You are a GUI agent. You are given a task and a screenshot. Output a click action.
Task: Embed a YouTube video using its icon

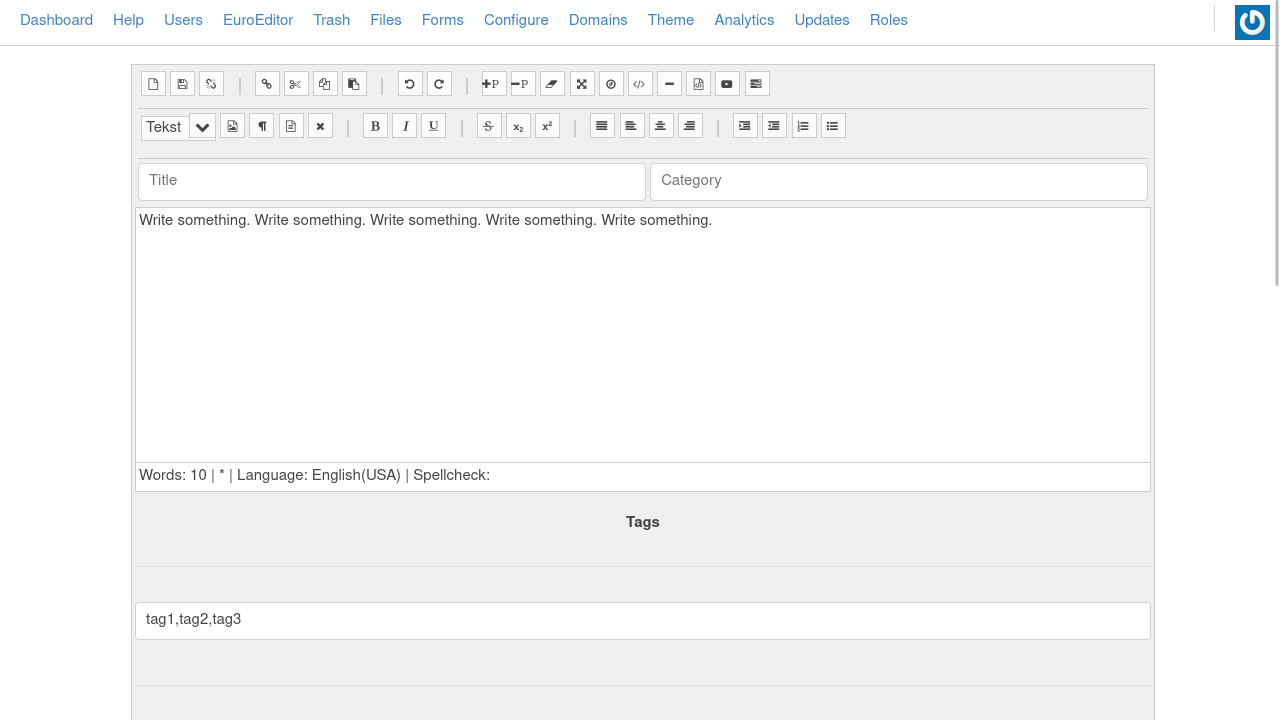click(x=726, y=83)
